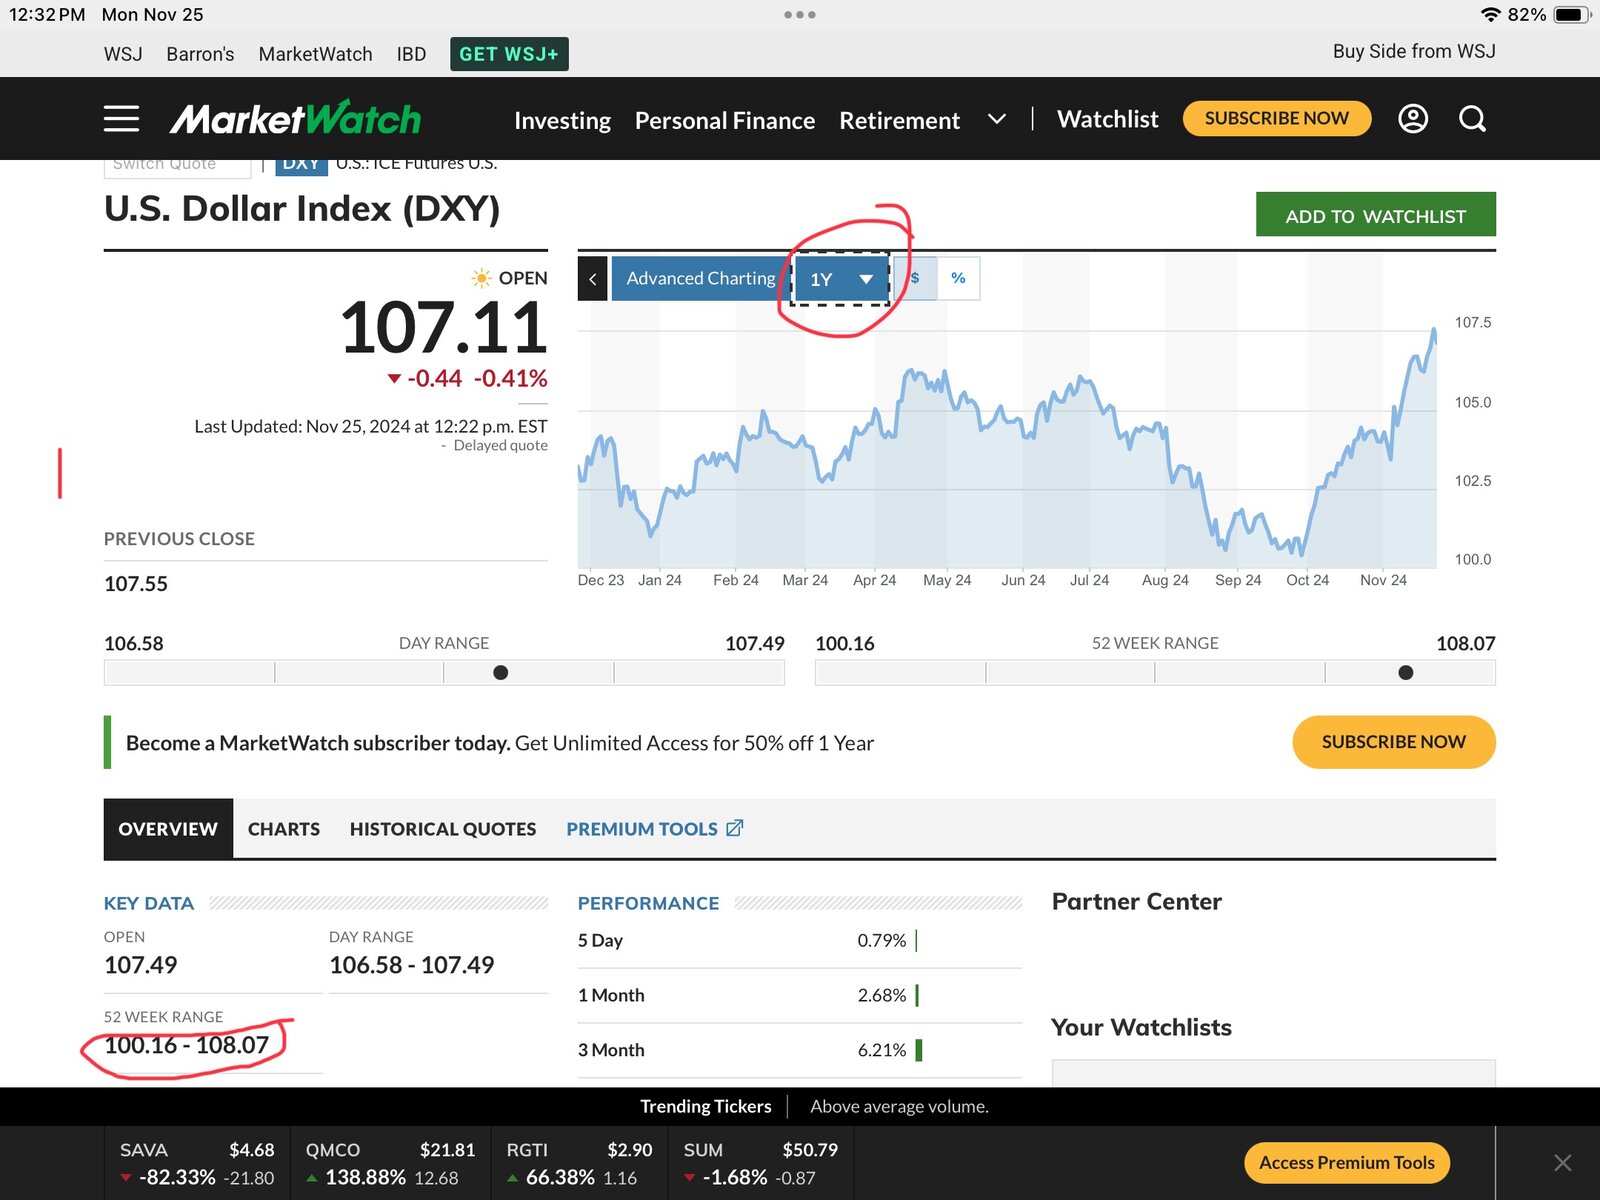
Task: Open RGTI trending ticker
Action: coord(579,1163)
